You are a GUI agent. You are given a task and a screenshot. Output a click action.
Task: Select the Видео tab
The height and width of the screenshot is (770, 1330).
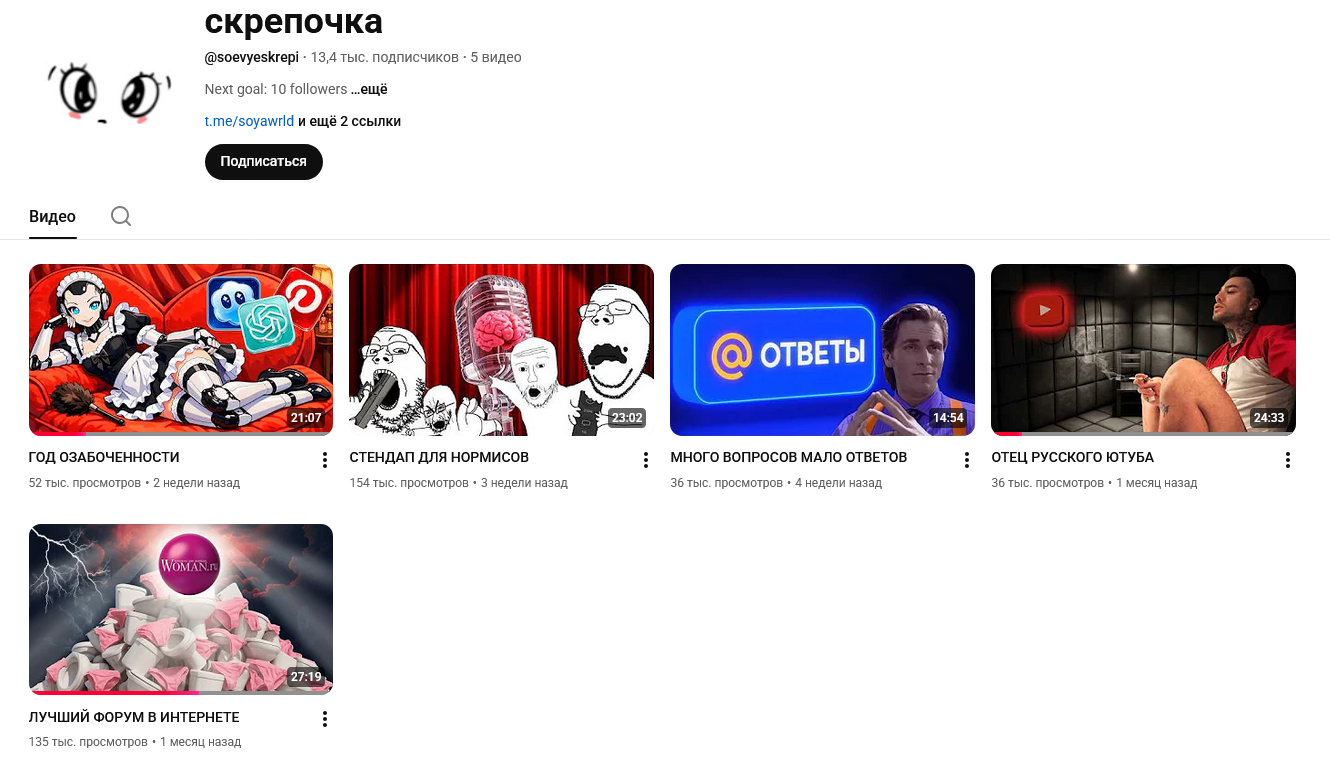pos(52,216)
